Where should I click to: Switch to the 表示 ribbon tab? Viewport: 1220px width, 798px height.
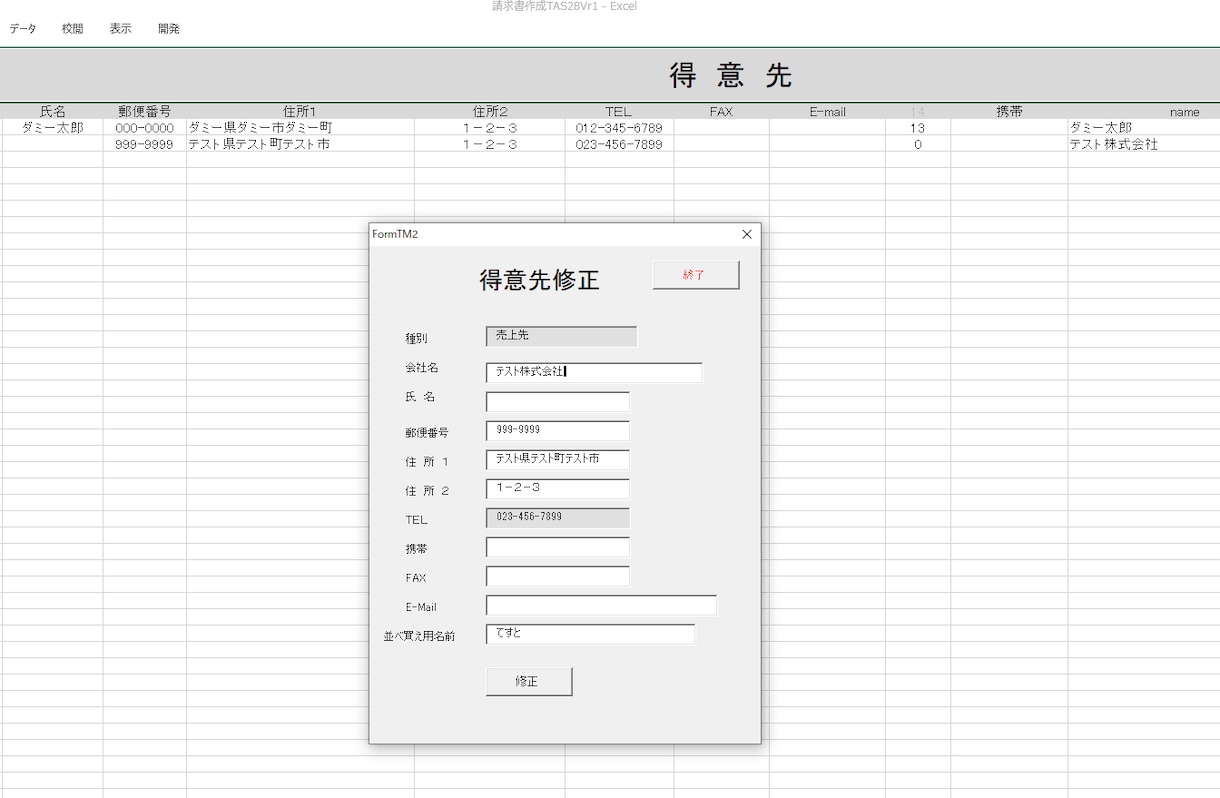pyautogui.click(x=121, y=29)
